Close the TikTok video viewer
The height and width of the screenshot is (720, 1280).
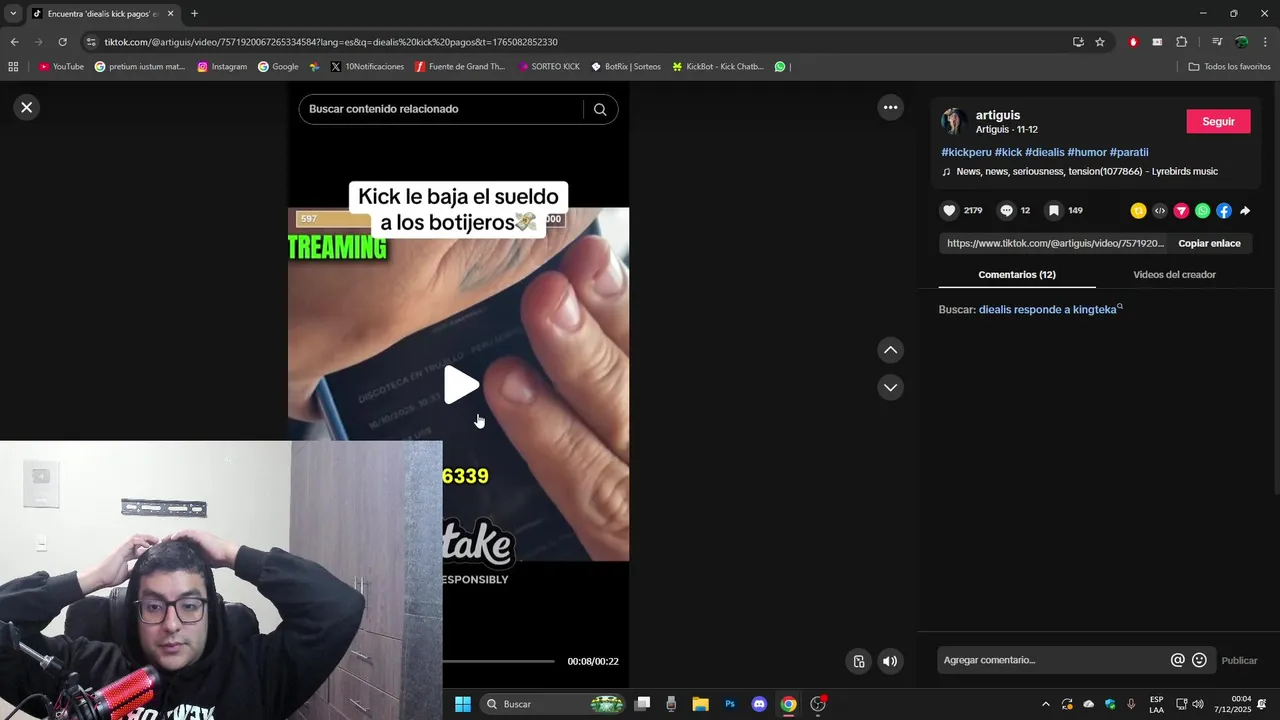coord(27,107)
